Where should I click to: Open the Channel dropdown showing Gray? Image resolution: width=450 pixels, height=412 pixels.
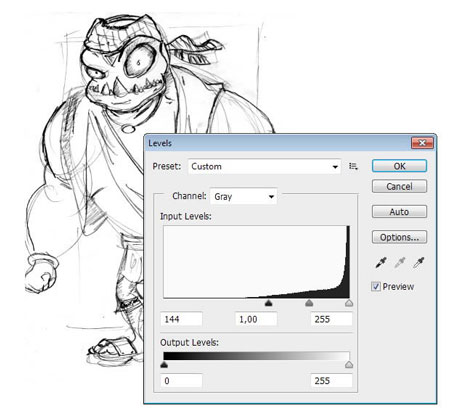pos(243,196)
